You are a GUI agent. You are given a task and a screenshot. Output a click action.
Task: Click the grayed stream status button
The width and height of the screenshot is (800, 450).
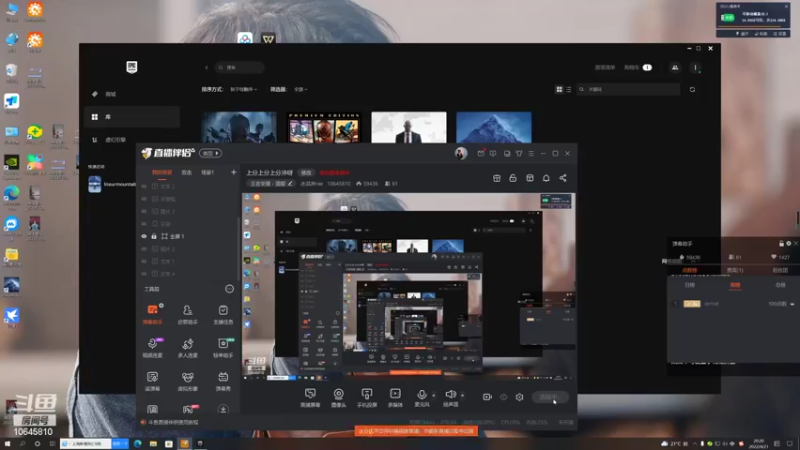pyautogui.click(x=550, y=397)
